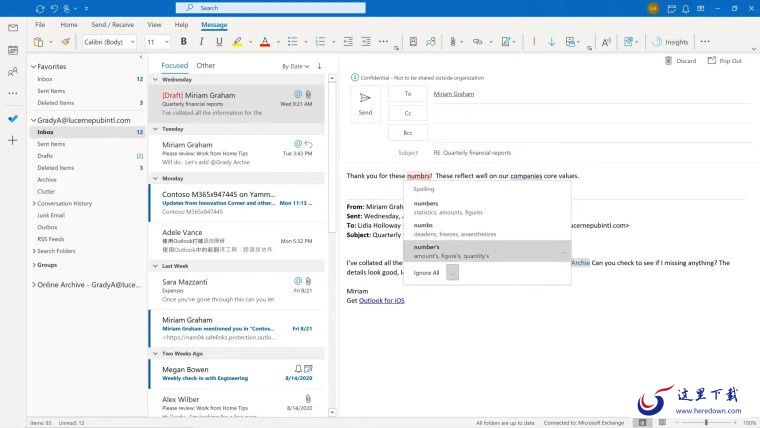Viewport: 760px width, 428px height.
Task: Click the Send/Receive sync icon in title bar
Action: [40, 8]
